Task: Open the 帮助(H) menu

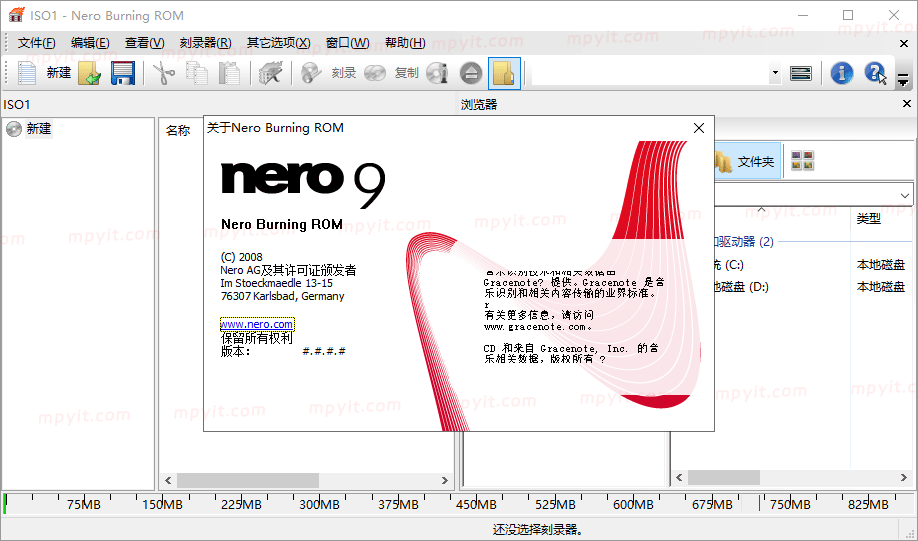Action: click(x=405, y=43)
